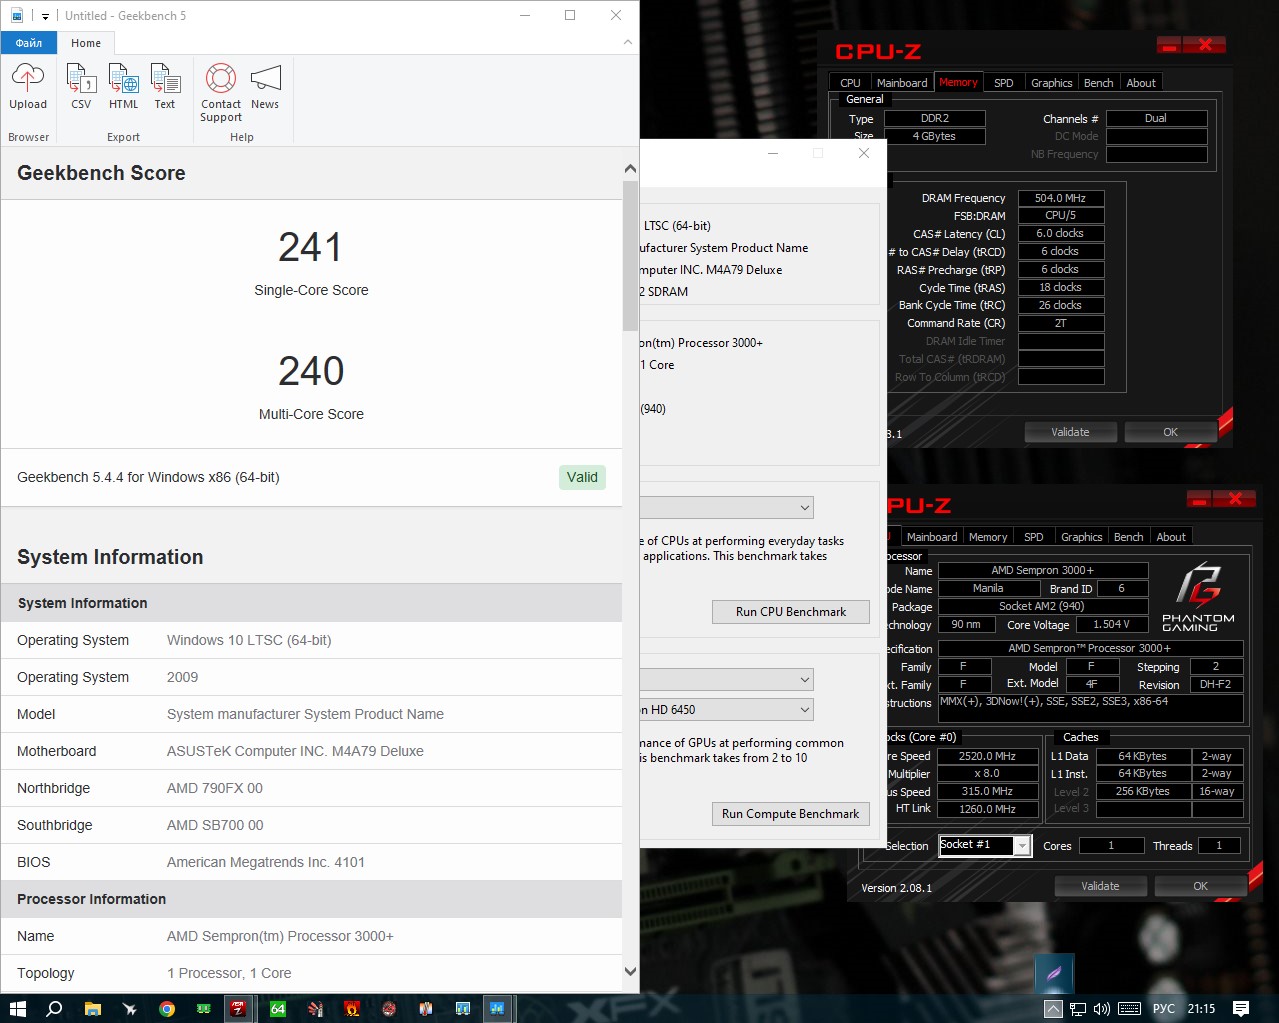Switch to CPU tab in upper CPU-Z window

tap(850, 83)
